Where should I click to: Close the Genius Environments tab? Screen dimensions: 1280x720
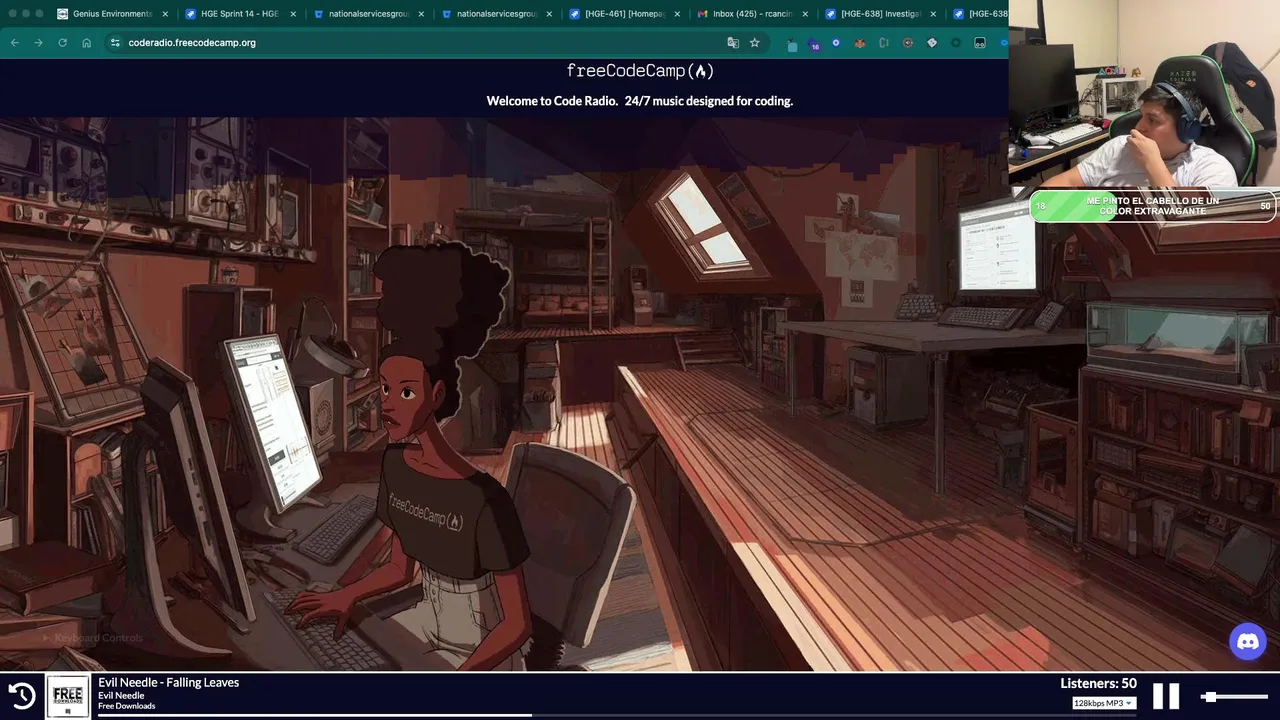pyautogui.click(x=165, y=14)
